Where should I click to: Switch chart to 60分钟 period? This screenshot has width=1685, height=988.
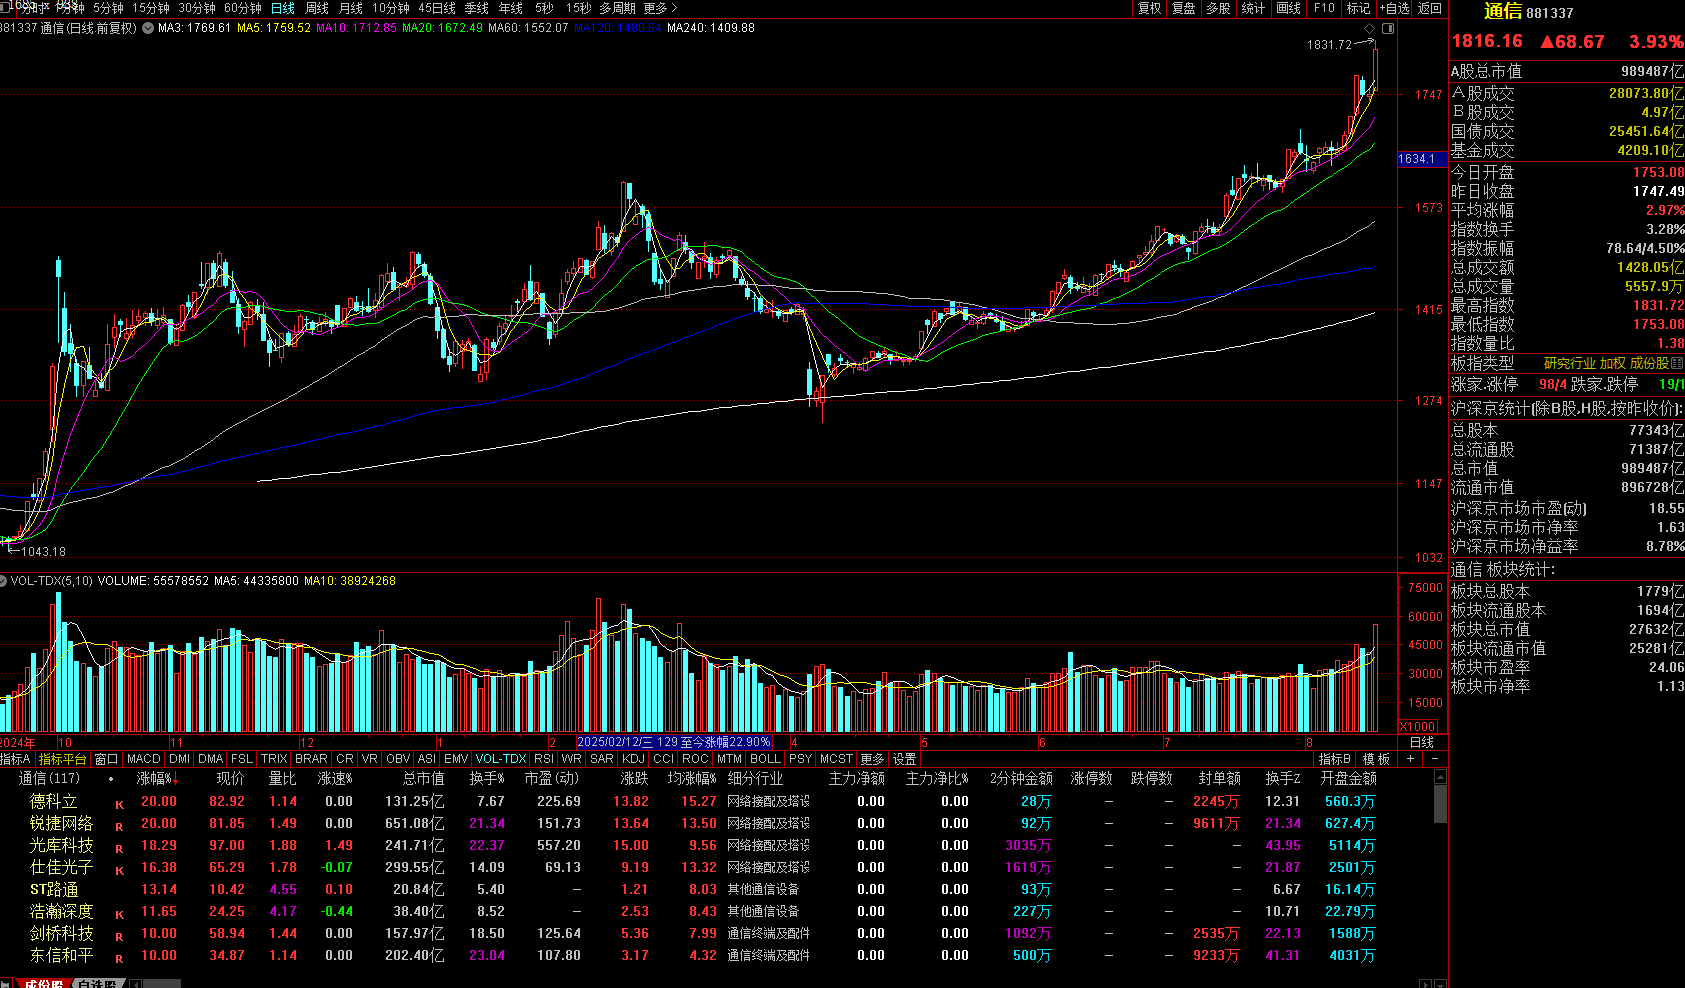(243, 8)
